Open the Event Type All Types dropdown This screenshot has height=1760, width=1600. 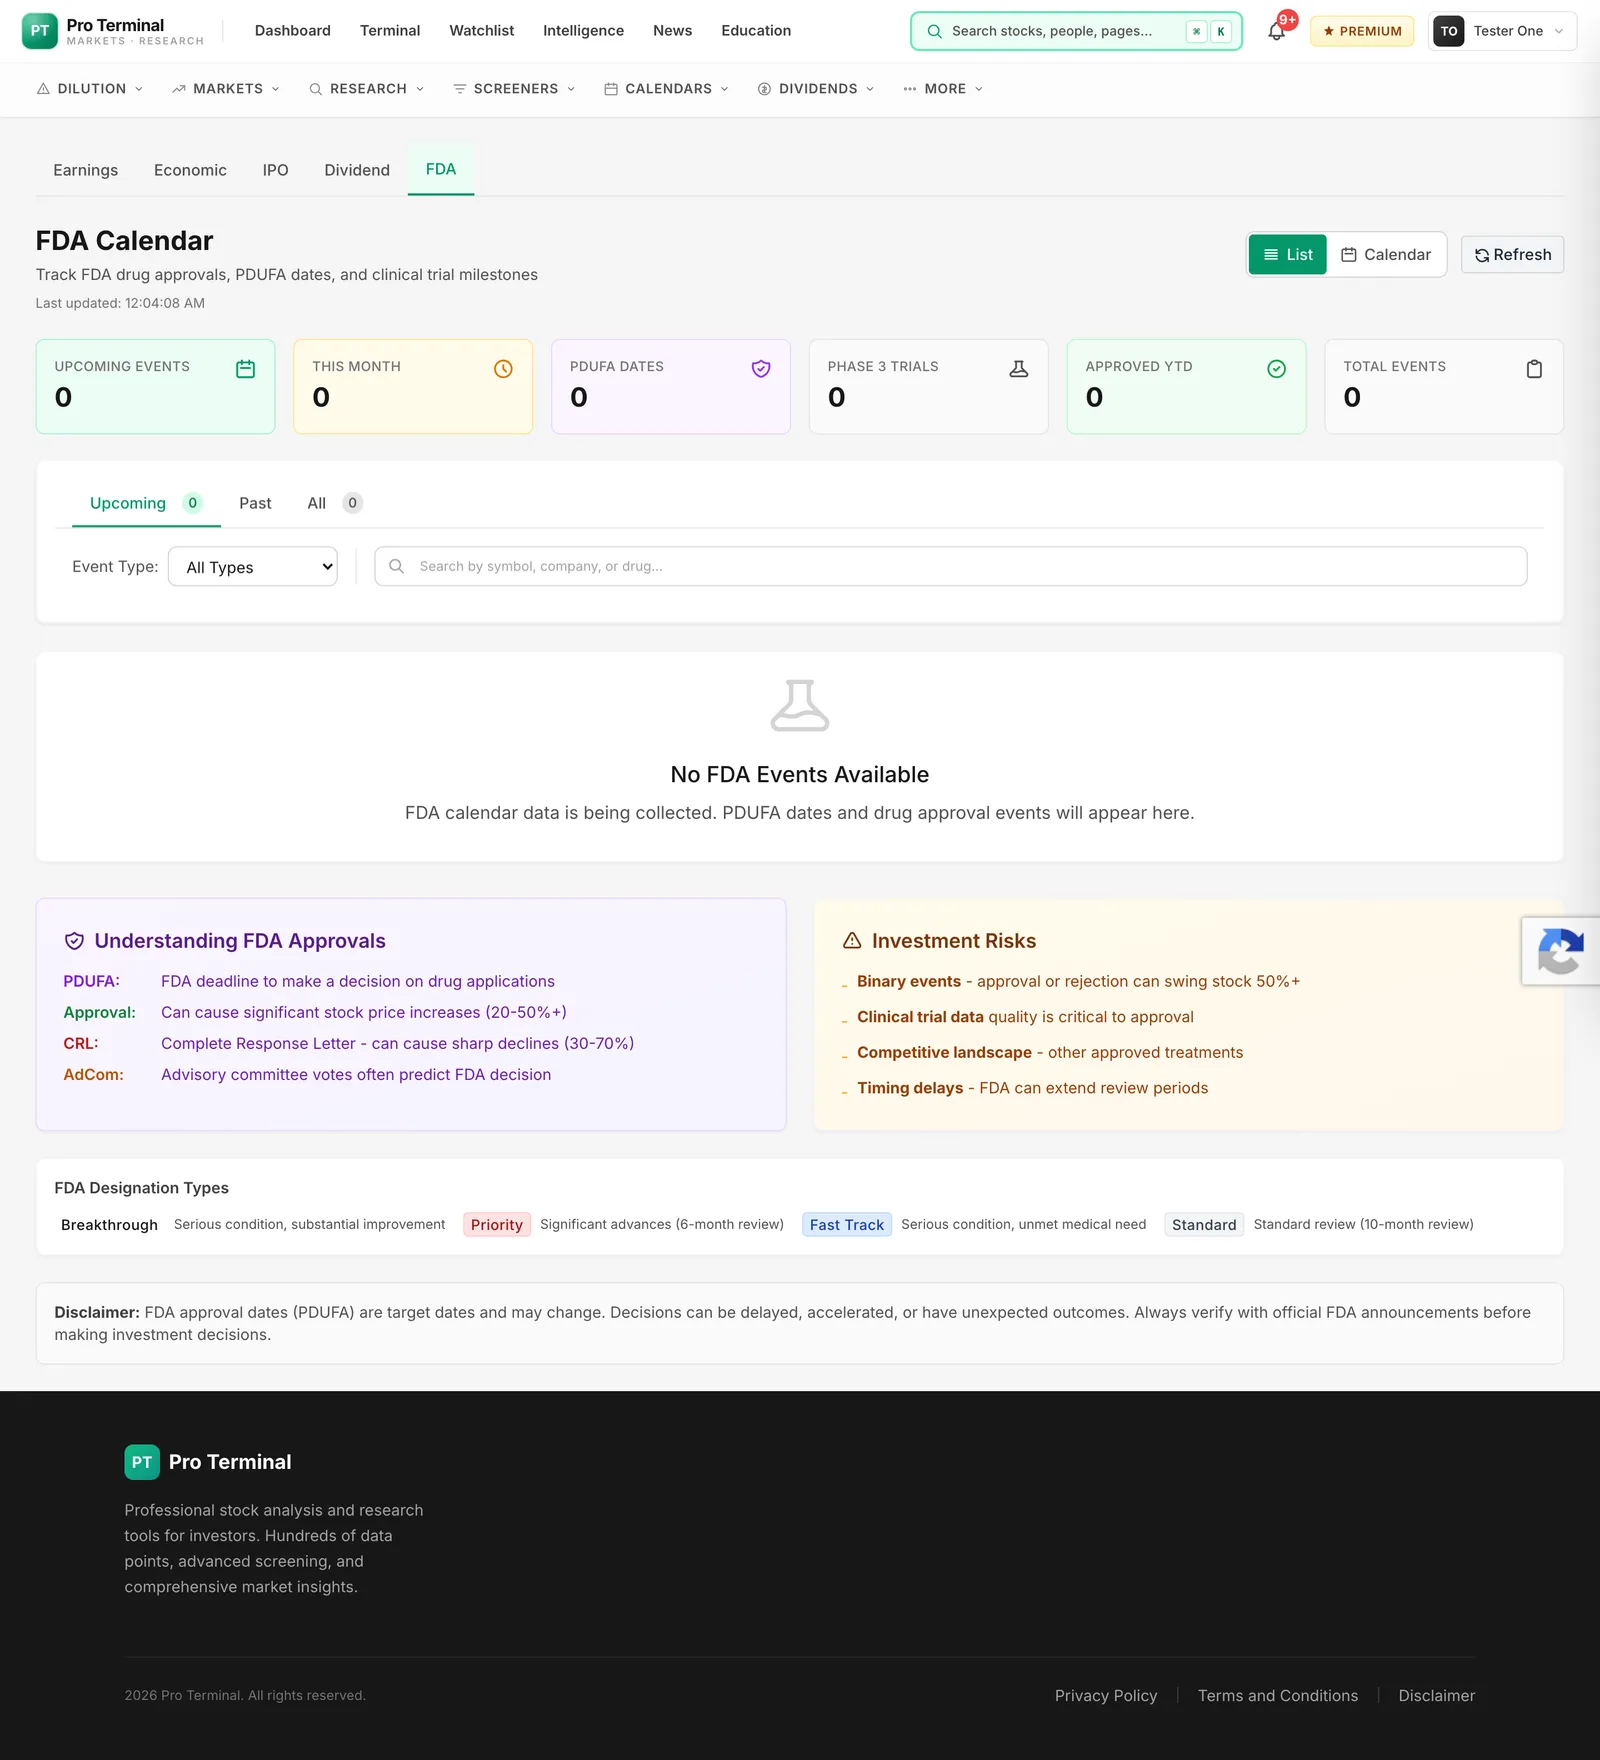tap(253, 567)
